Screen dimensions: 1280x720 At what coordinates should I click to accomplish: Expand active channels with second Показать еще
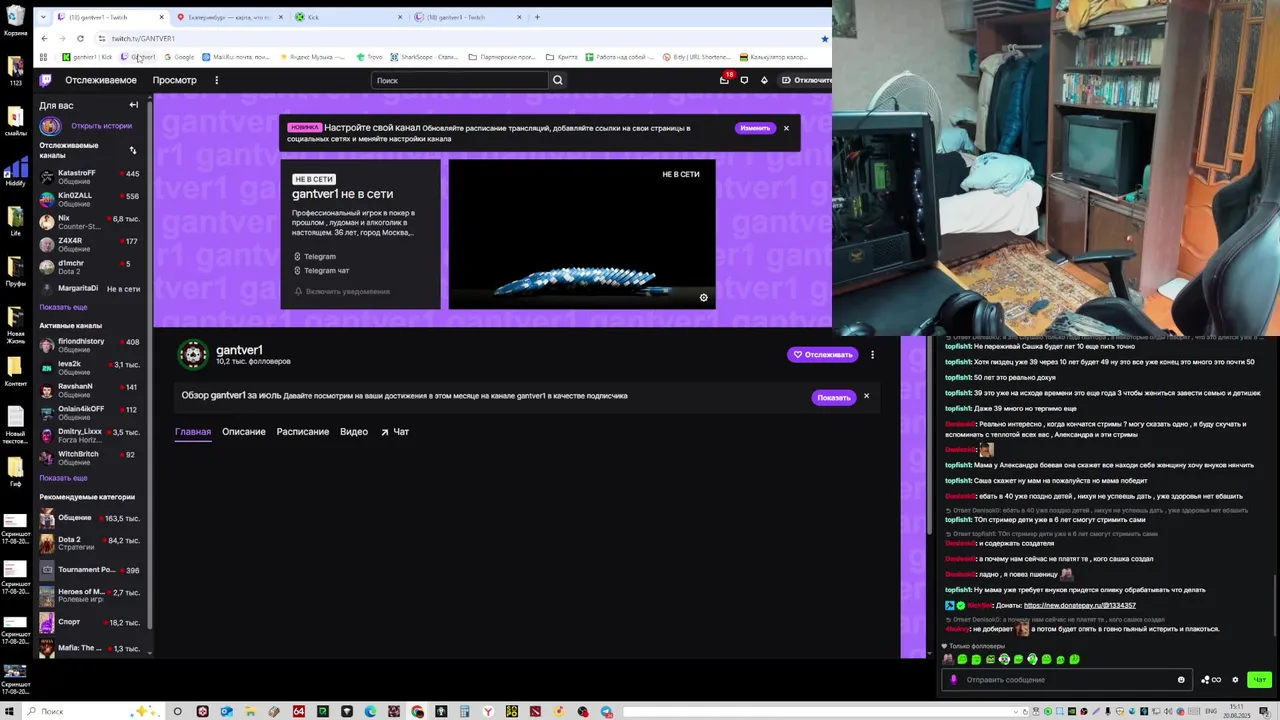click(x=63, y=478)
